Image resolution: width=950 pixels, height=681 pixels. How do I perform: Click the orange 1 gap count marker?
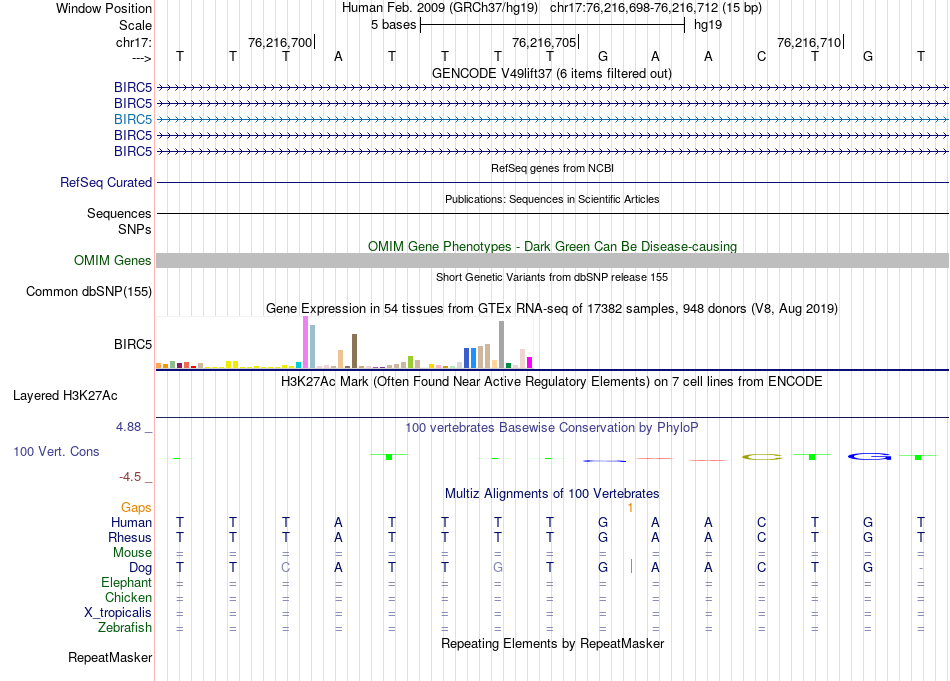(x=630, y=508)
